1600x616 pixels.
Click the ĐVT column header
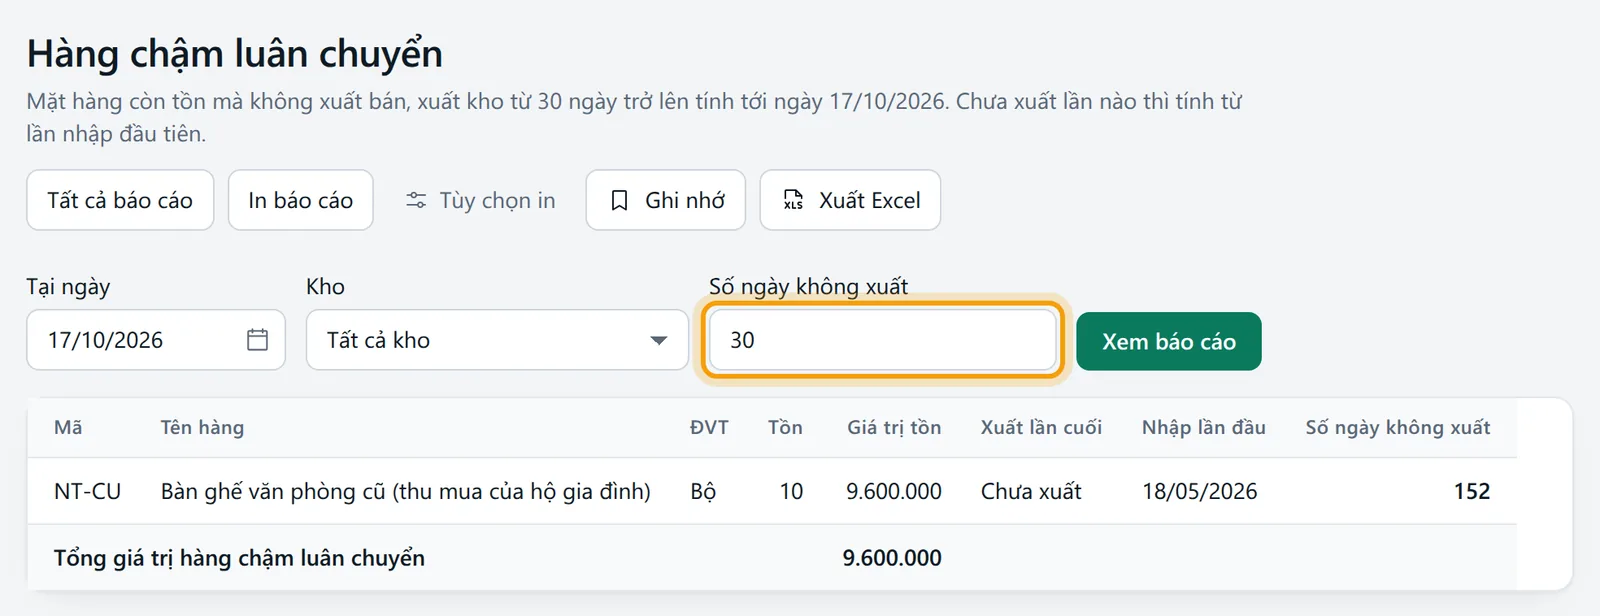tap(709, 427)
